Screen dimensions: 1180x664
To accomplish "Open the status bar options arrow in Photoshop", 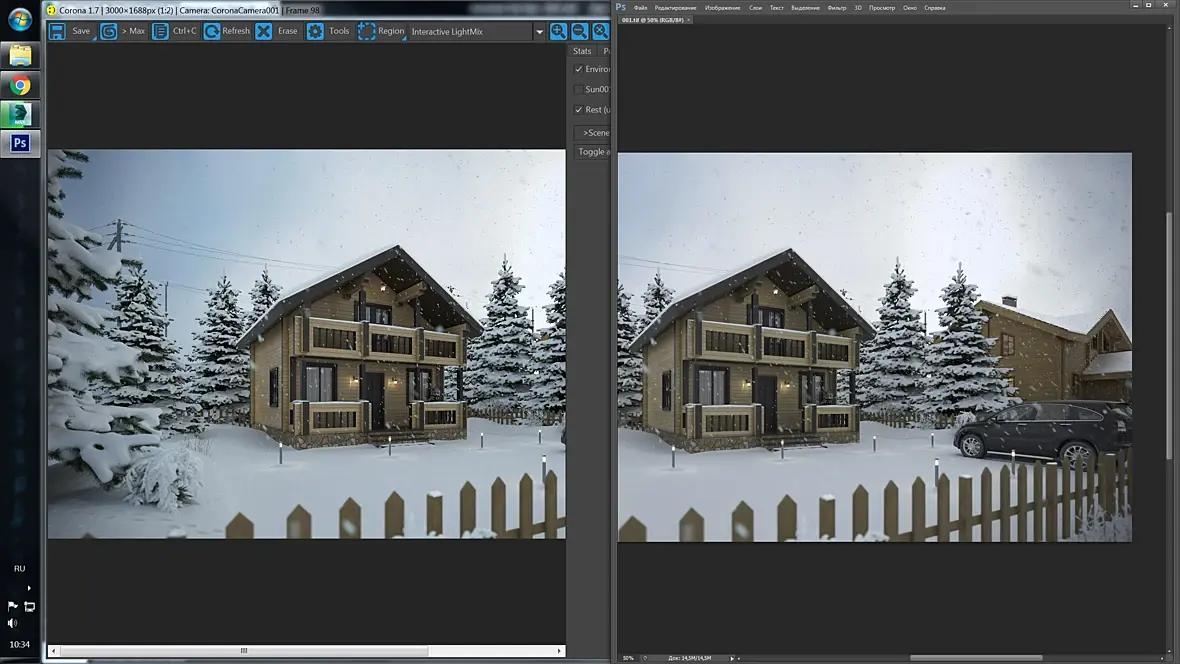I will (731, 658).
